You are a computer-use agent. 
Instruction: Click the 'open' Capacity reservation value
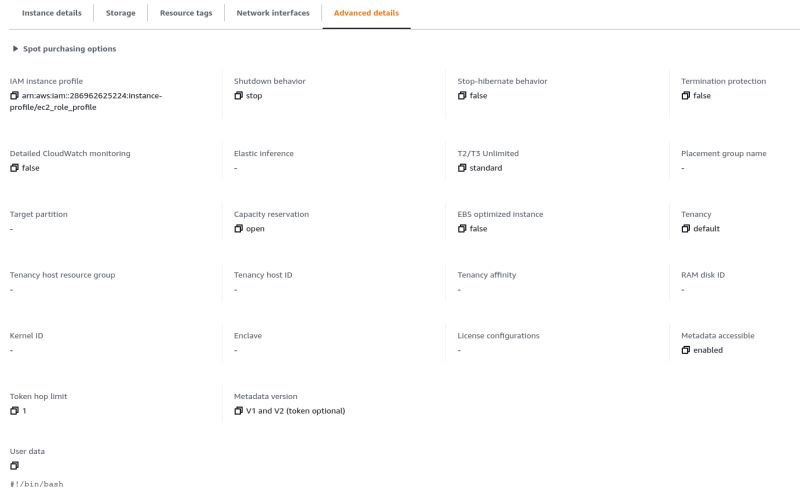[255, 229]
